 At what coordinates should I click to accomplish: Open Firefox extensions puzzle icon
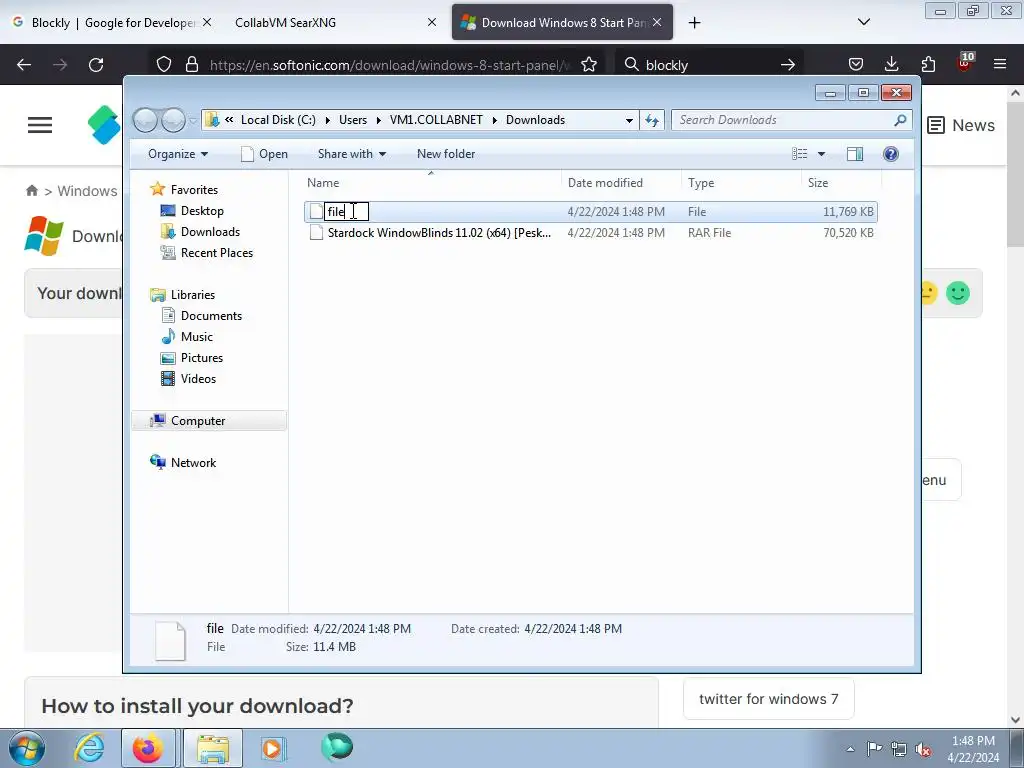[928, 65]
